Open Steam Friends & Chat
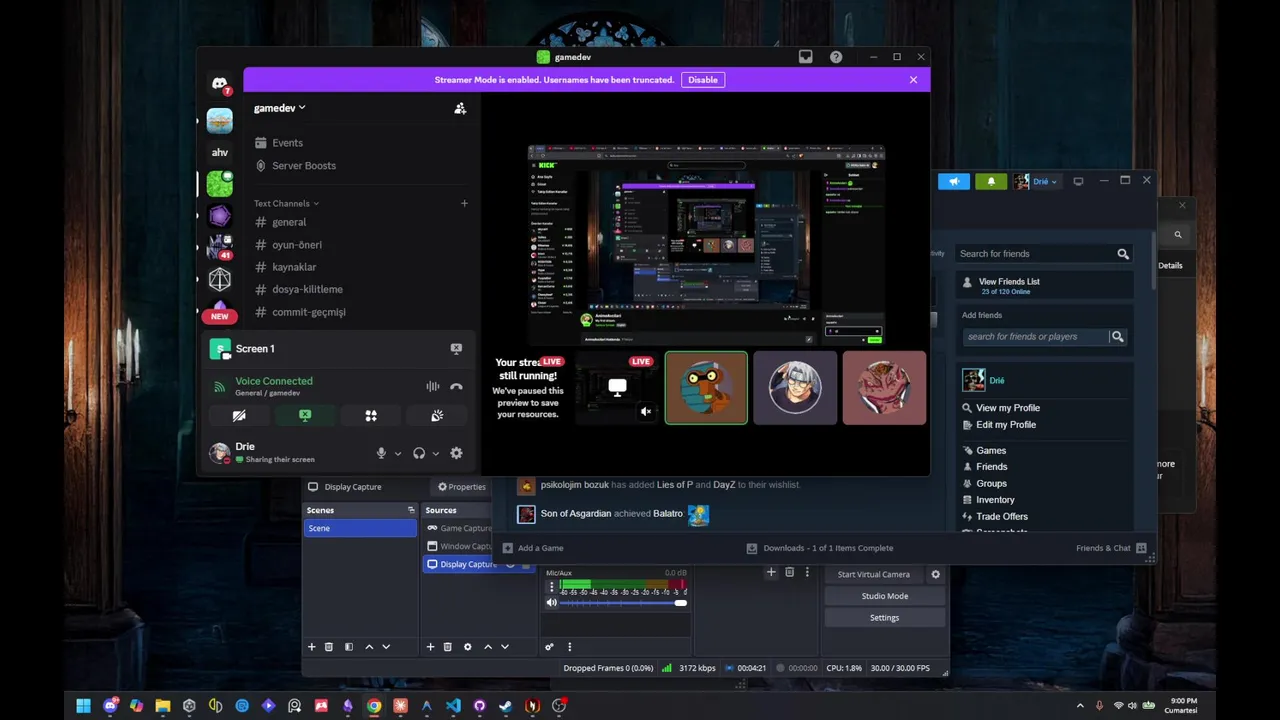The height and width of the screenshot is (720, 1280). [x=1111, y=548]
